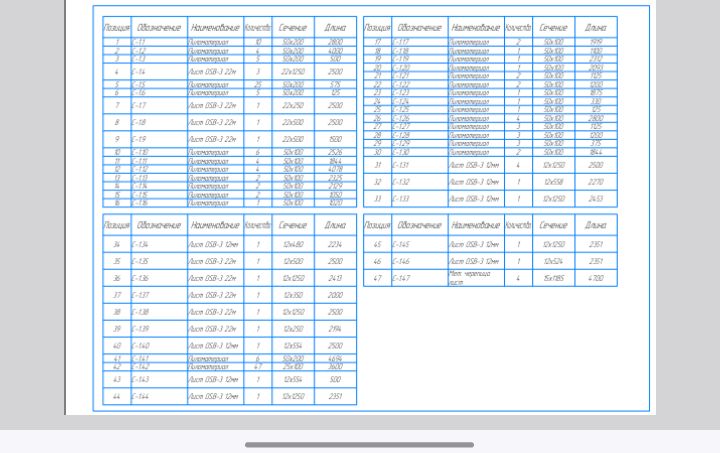
Task: Click length value 2453 in row 33
Action: pyautogui.click(x=596, y=199)
